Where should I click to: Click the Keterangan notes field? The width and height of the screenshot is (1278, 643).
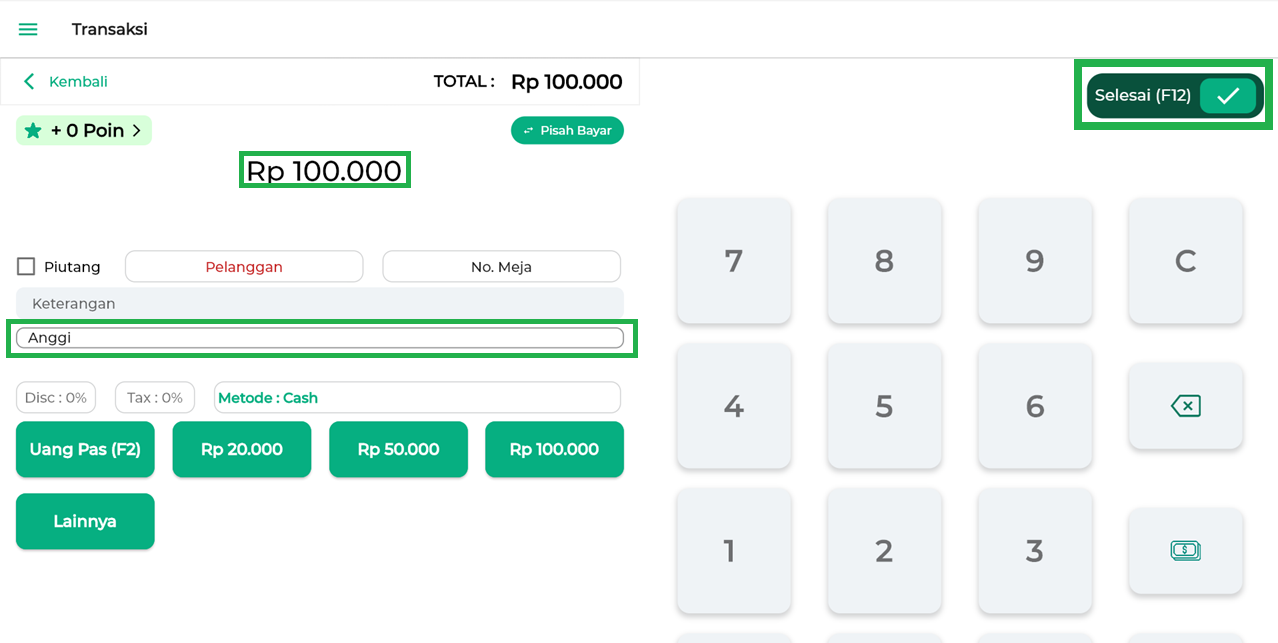point(320,303)
